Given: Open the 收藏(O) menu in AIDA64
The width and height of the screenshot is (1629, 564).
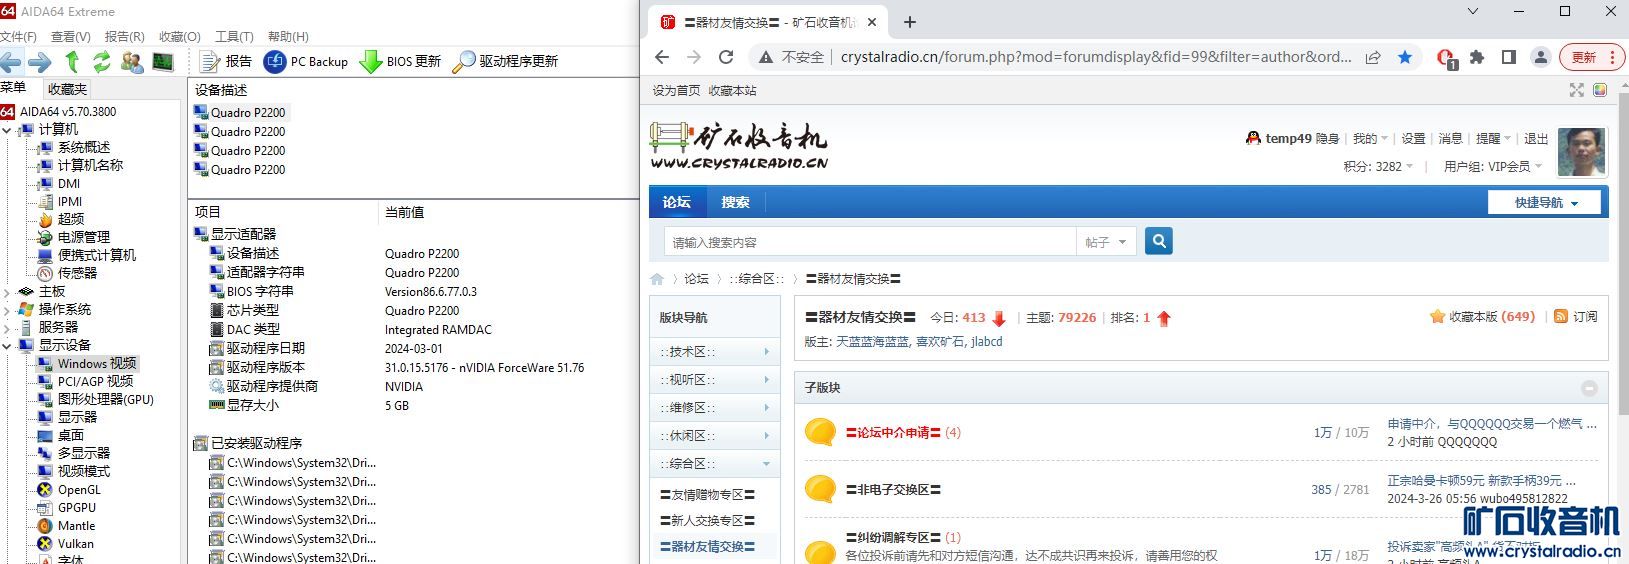Looking at the screenshot, I should [x=180, y=36].
